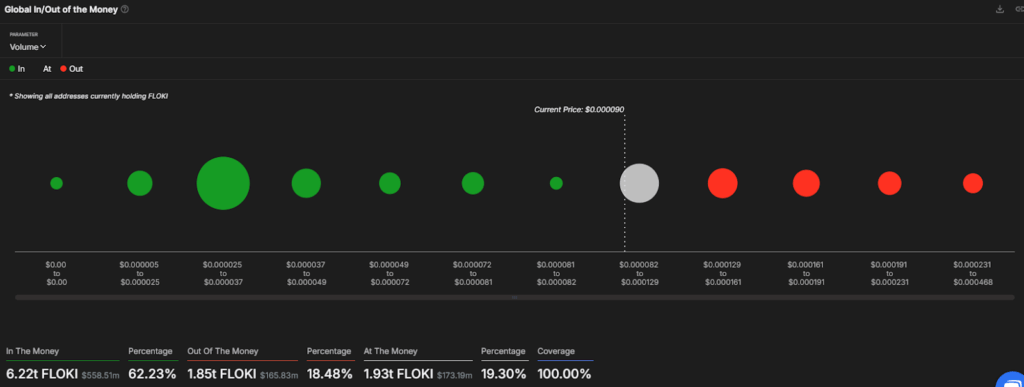Viewport: 1024px width, 387px height.
Task: Open the Volume parameter dropdown
Action: tap(28, 47)
